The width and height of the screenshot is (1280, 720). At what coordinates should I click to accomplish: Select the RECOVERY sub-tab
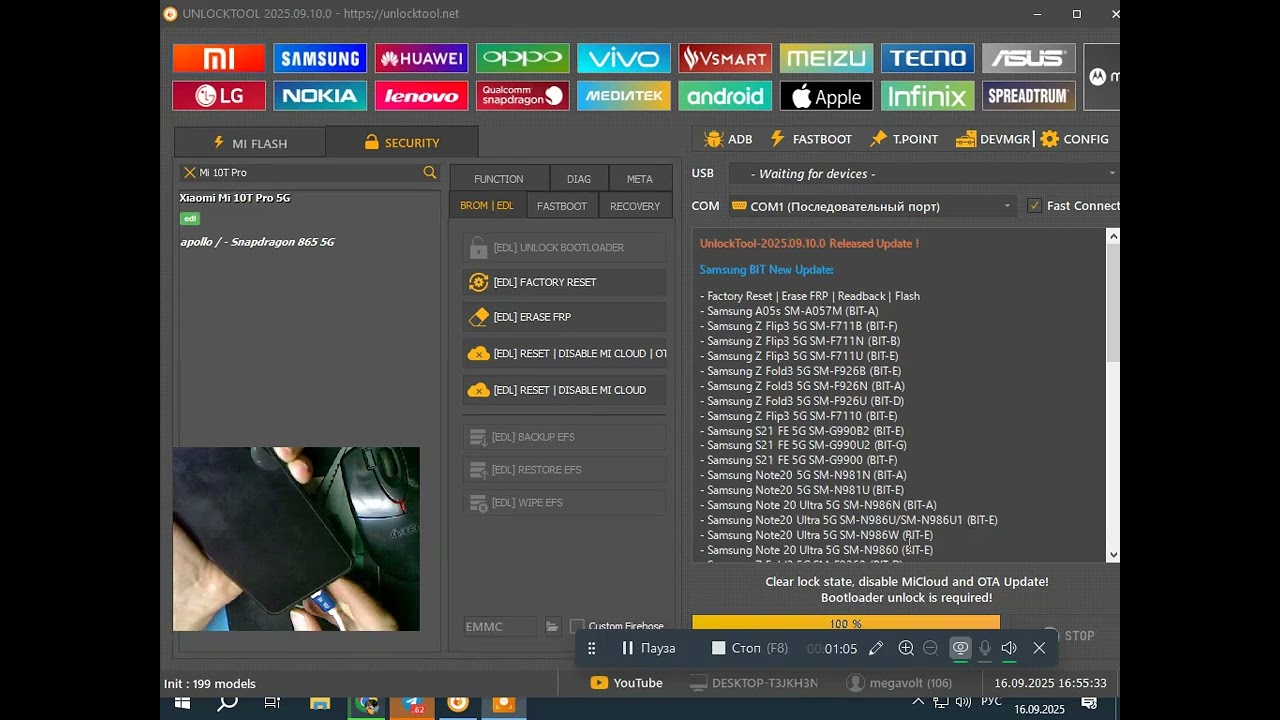[635, 206]
